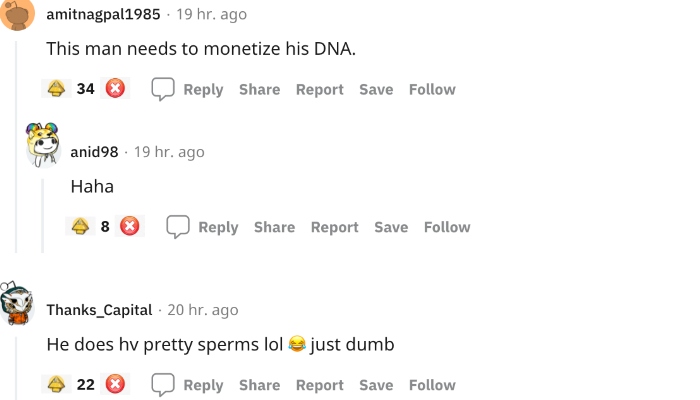Upvote amitnagpal1985's comment
This screenshot has height=400, width=700.
pos(57,89)
